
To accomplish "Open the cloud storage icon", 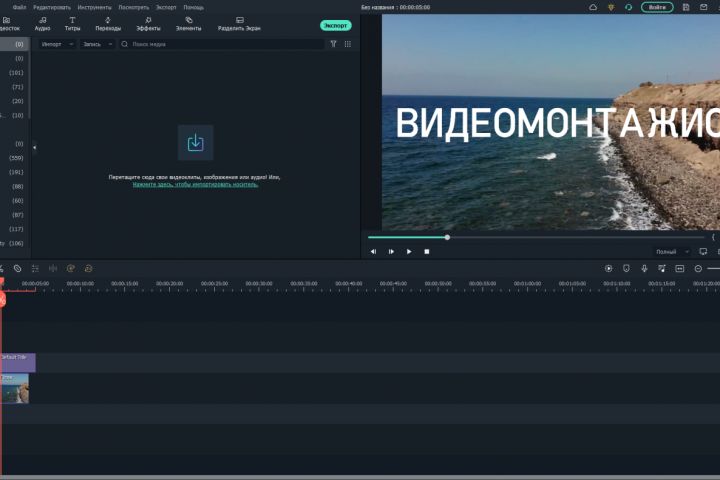I will [593, 7].
